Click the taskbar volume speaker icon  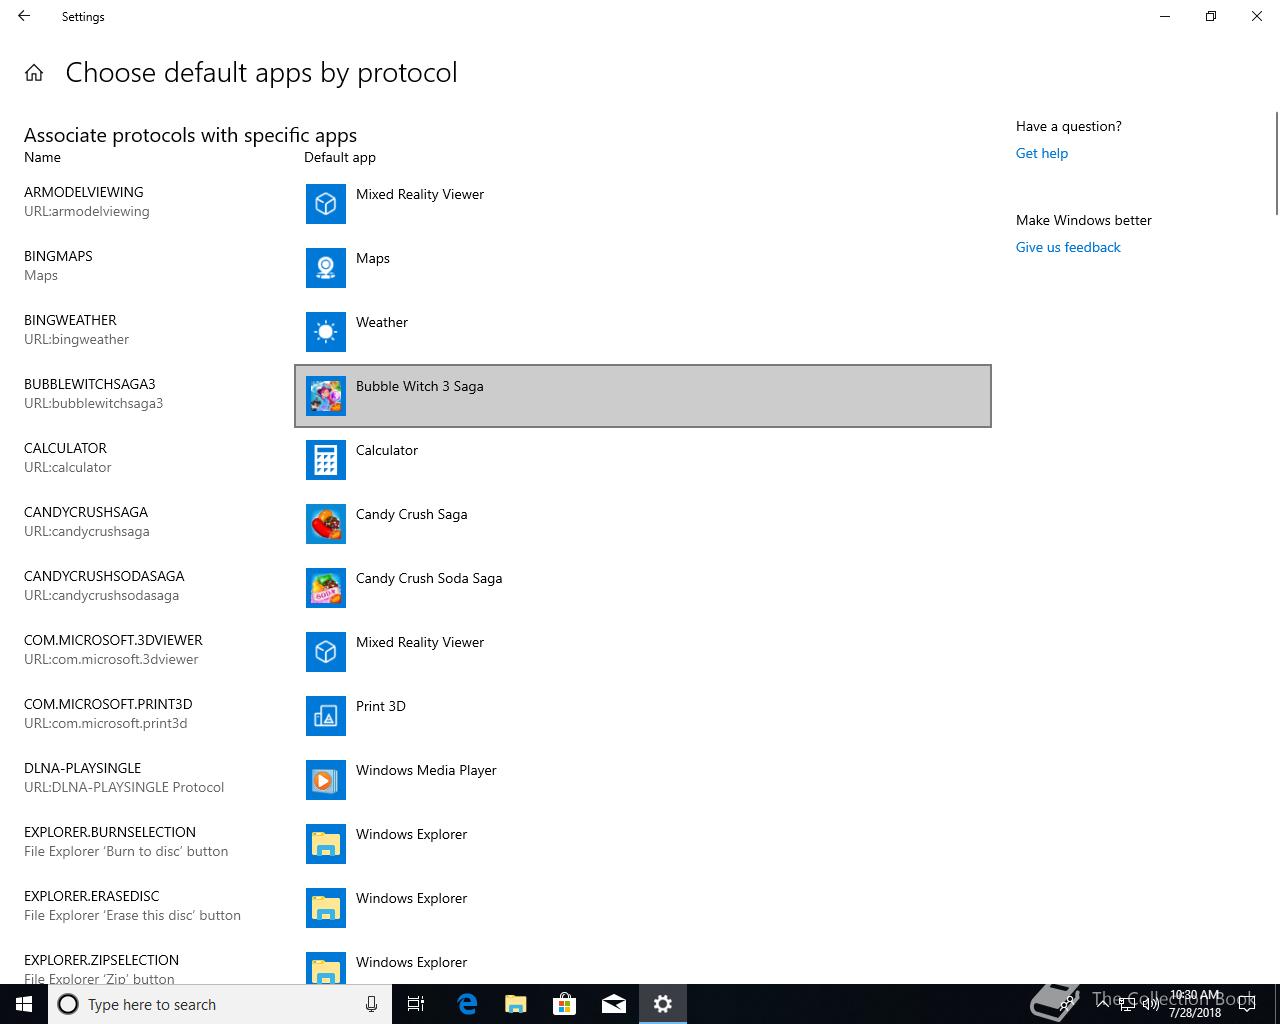1151,1004
